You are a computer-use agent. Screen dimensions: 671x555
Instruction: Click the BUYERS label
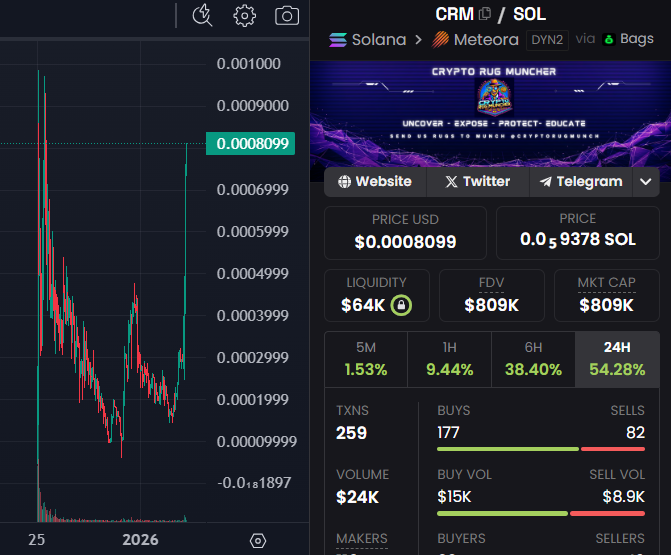pyautogui.click(x=461, y=538)
